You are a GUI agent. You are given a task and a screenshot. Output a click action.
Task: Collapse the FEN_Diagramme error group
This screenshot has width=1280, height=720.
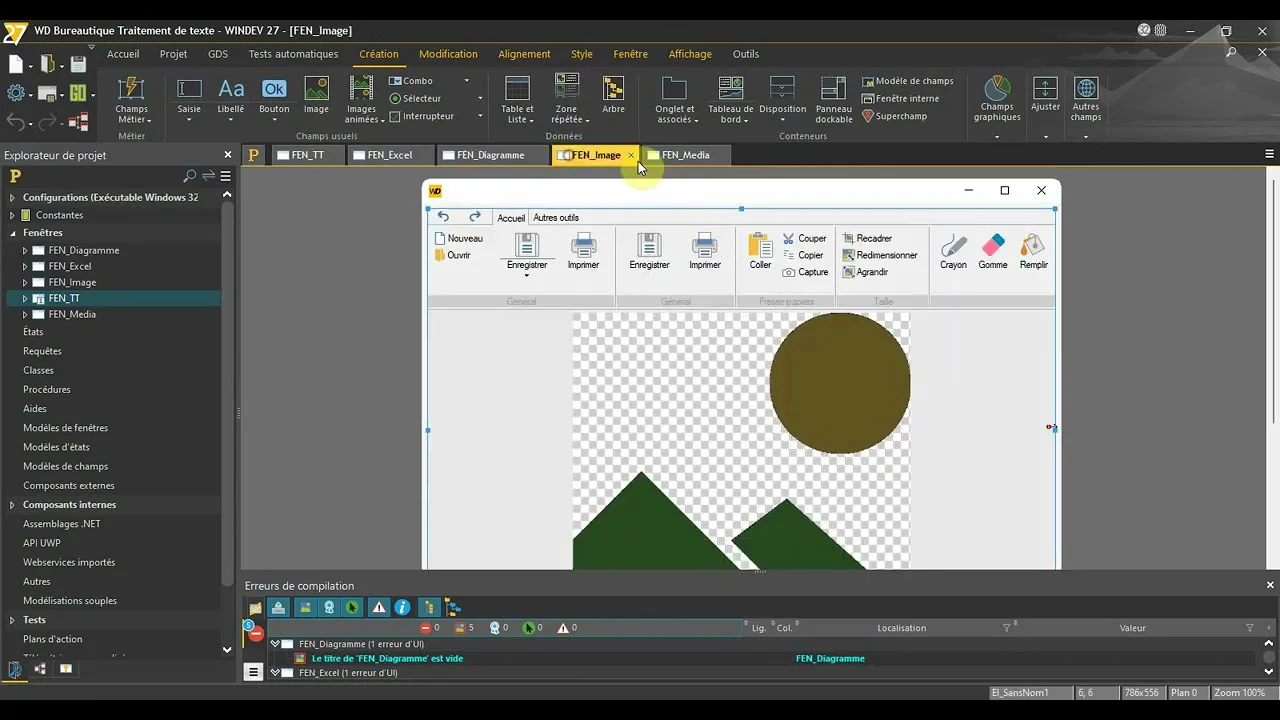coord(275,644)
